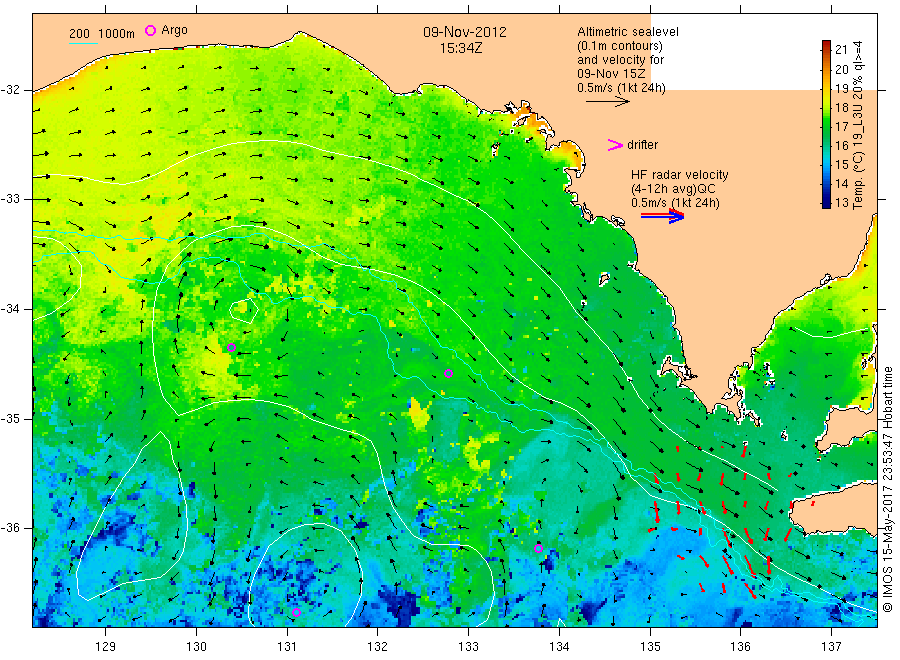Click the longitude label 133
Viewport: 900px width, 660px height.
coord(468,647)
